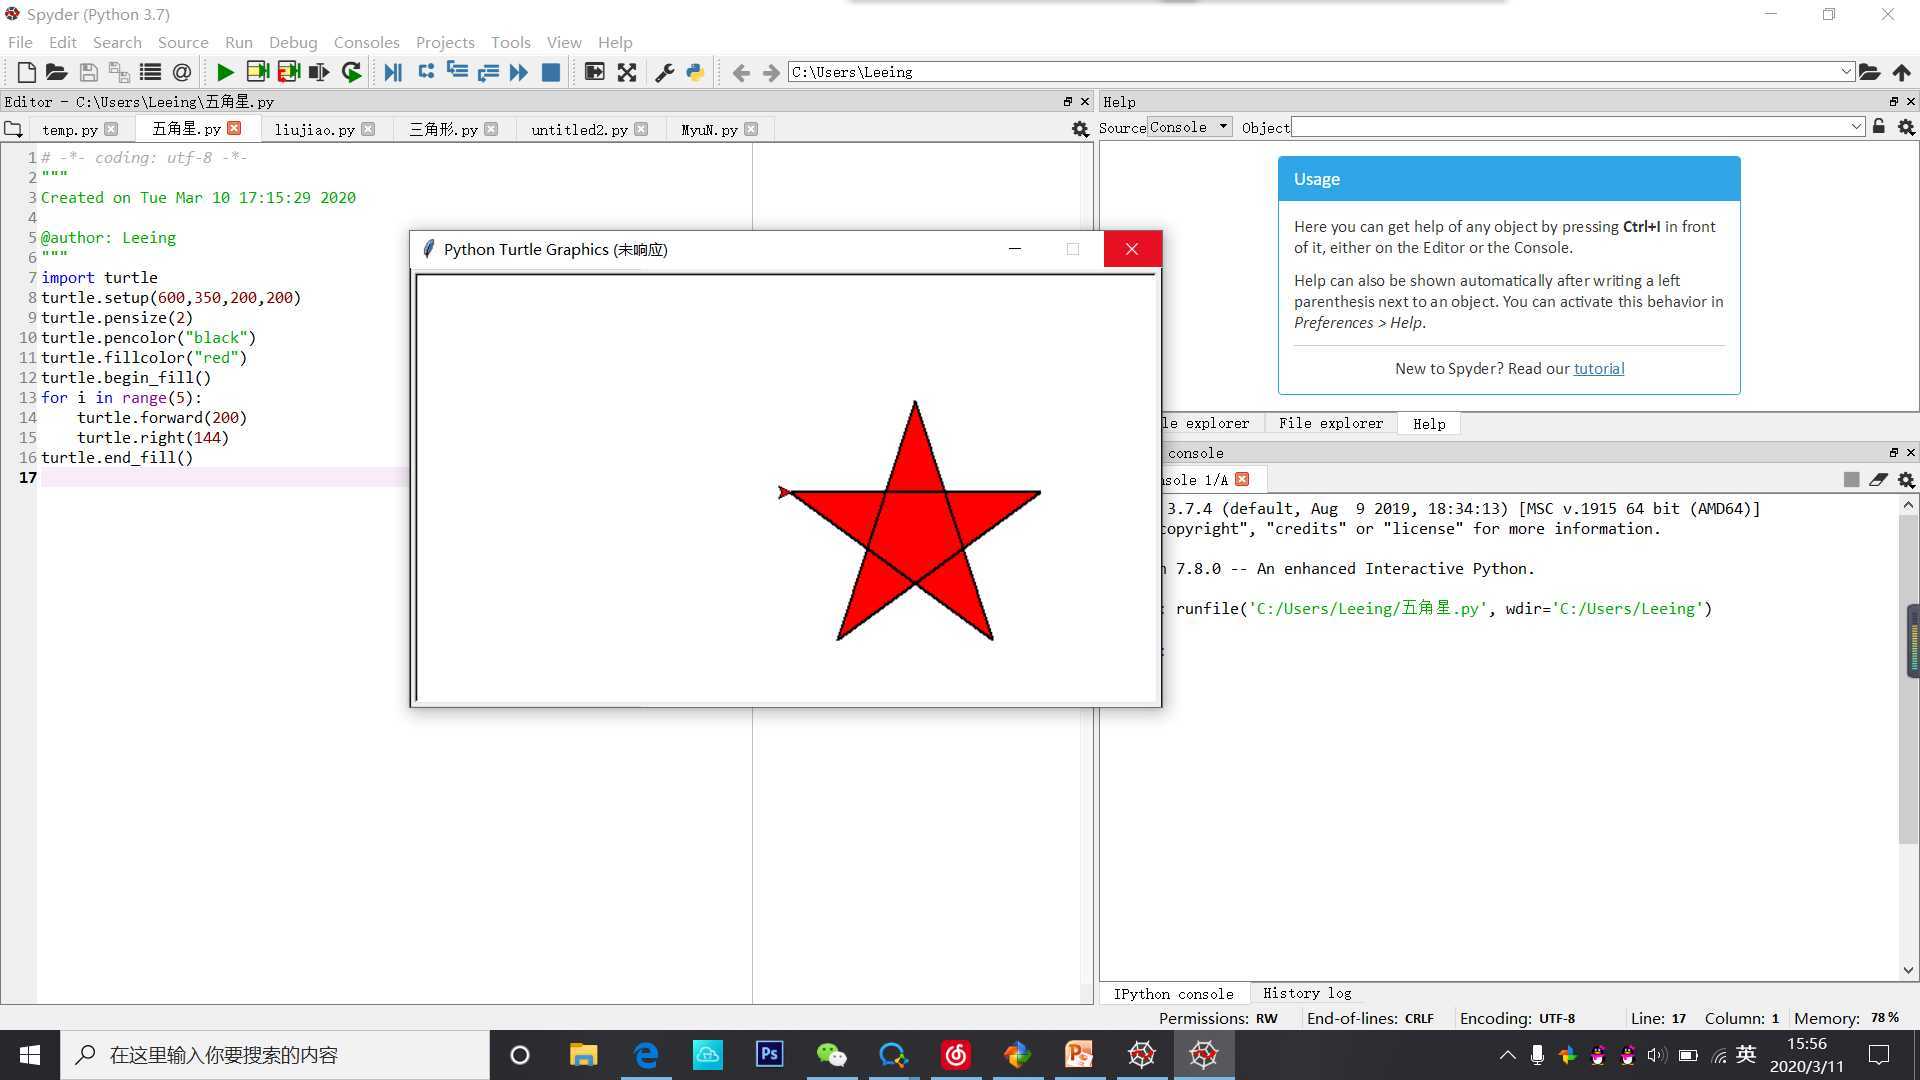Open Preferences with the wrench icon
Screen dimensions: 1920x1080
[664, 72]
